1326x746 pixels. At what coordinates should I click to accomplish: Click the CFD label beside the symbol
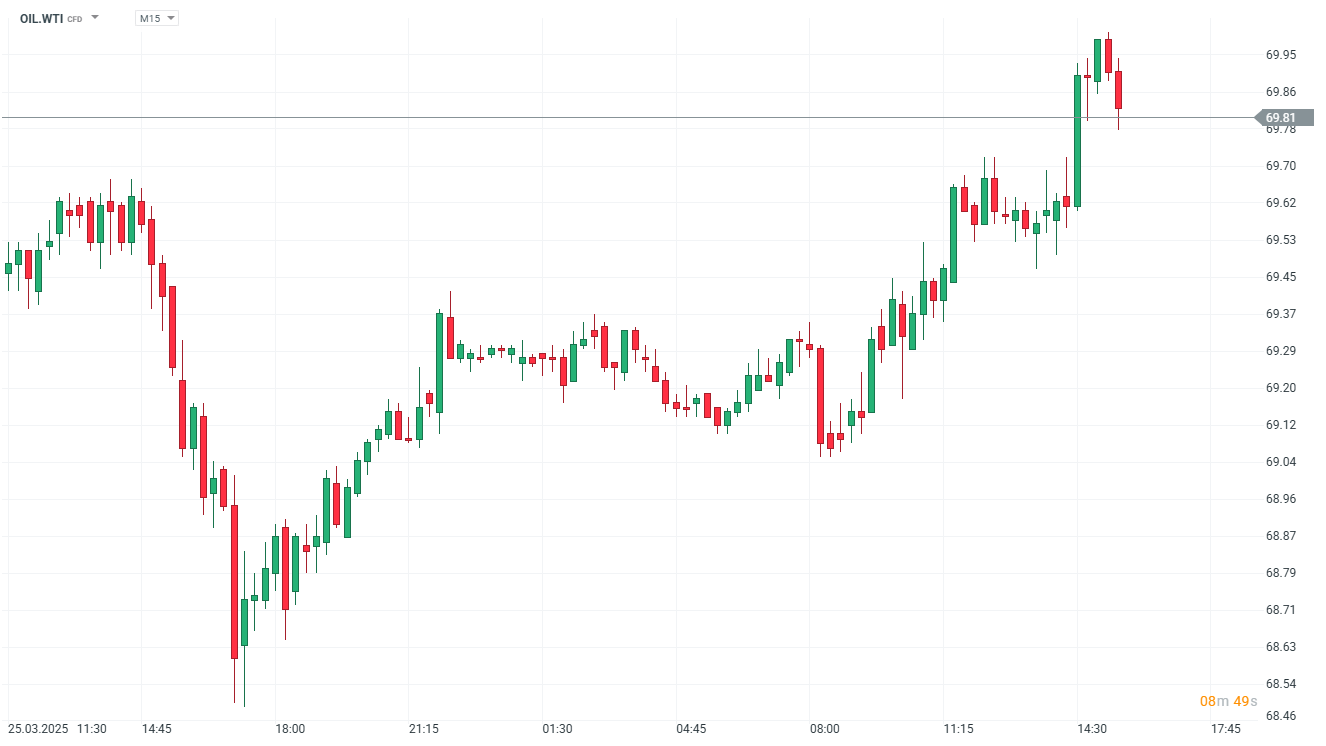coord(75,19)
